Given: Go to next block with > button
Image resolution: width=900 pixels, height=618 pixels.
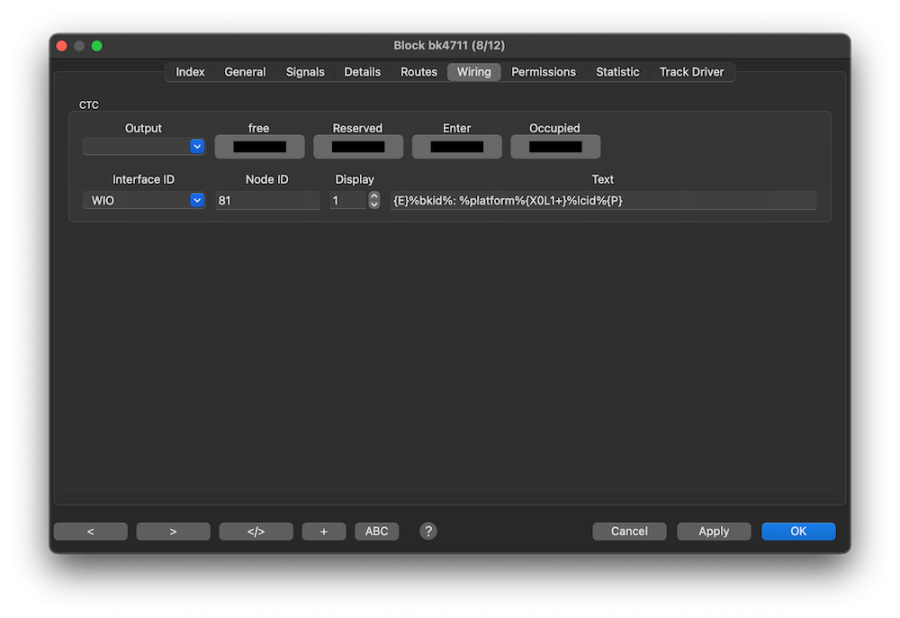Looking at the screenshot, I should (173, 531).
